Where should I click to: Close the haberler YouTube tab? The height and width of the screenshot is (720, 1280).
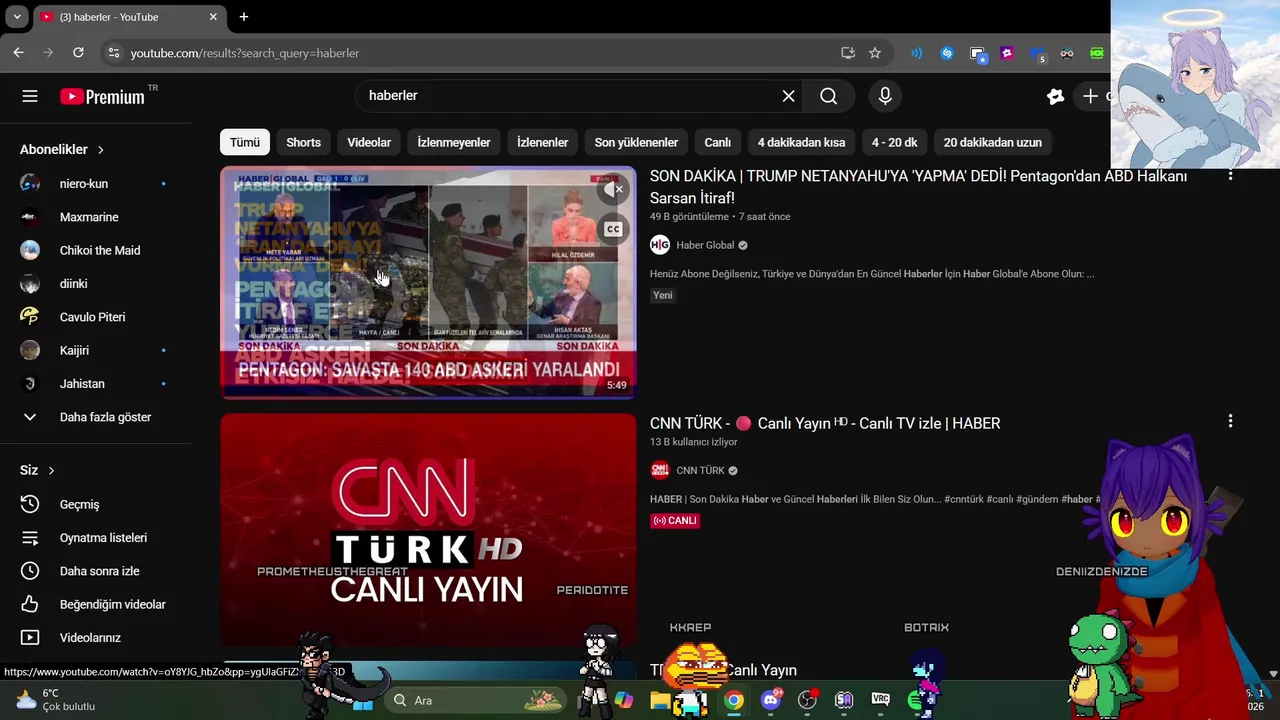[213, 17]
